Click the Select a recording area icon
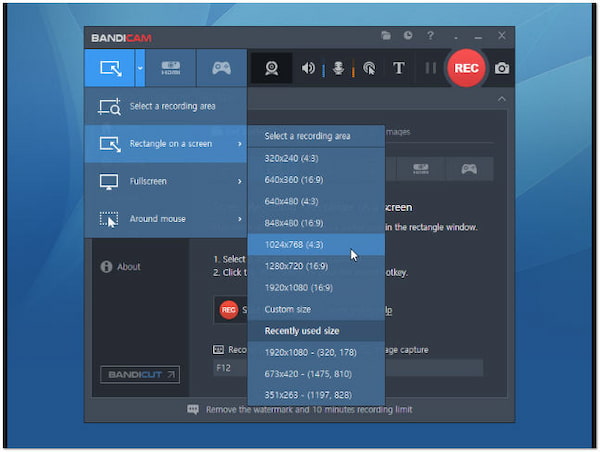Screen dimensions: 600x452 point(109,107)
